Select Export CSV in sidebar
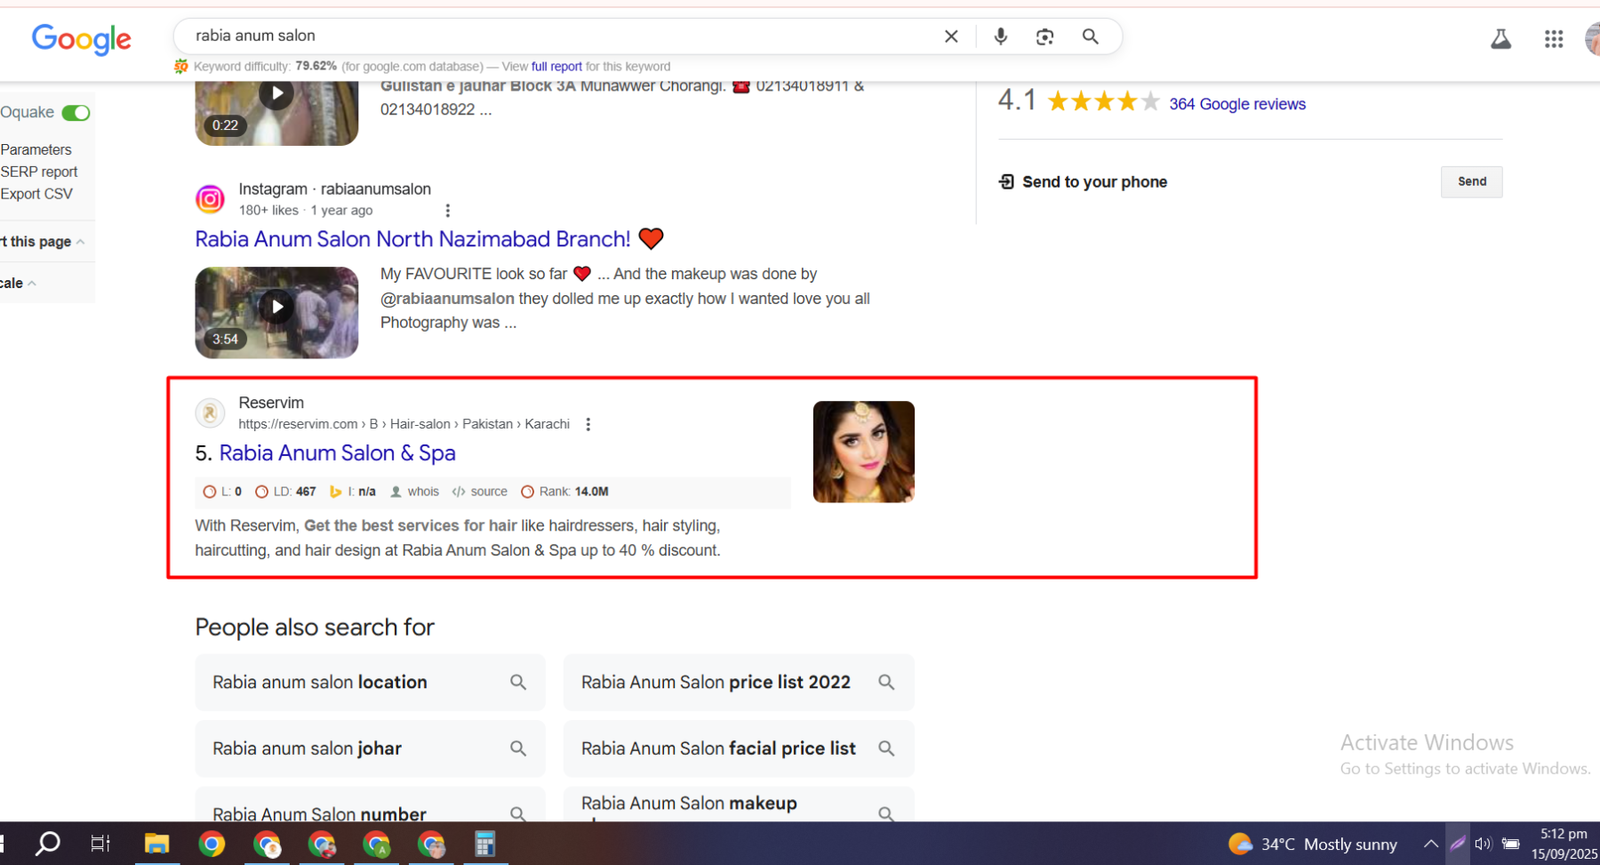1600x865 pixels. tap(37, 194)
